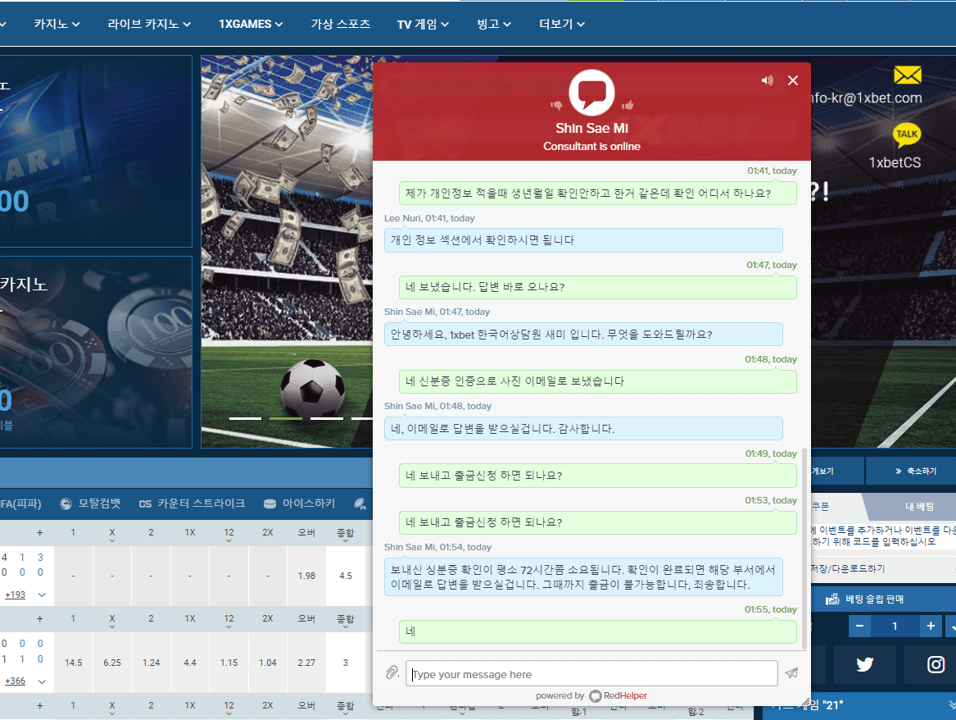
Task: Open the yellow KakaoTalk TALK icon
Action: (907, 135)
